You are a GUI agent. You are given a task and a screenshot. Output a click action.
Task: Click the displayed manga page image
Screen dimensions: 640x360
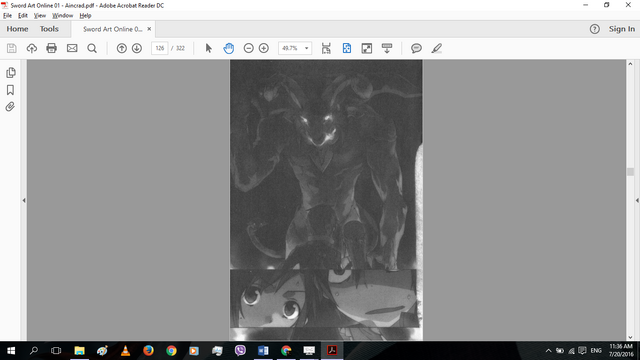326,200
